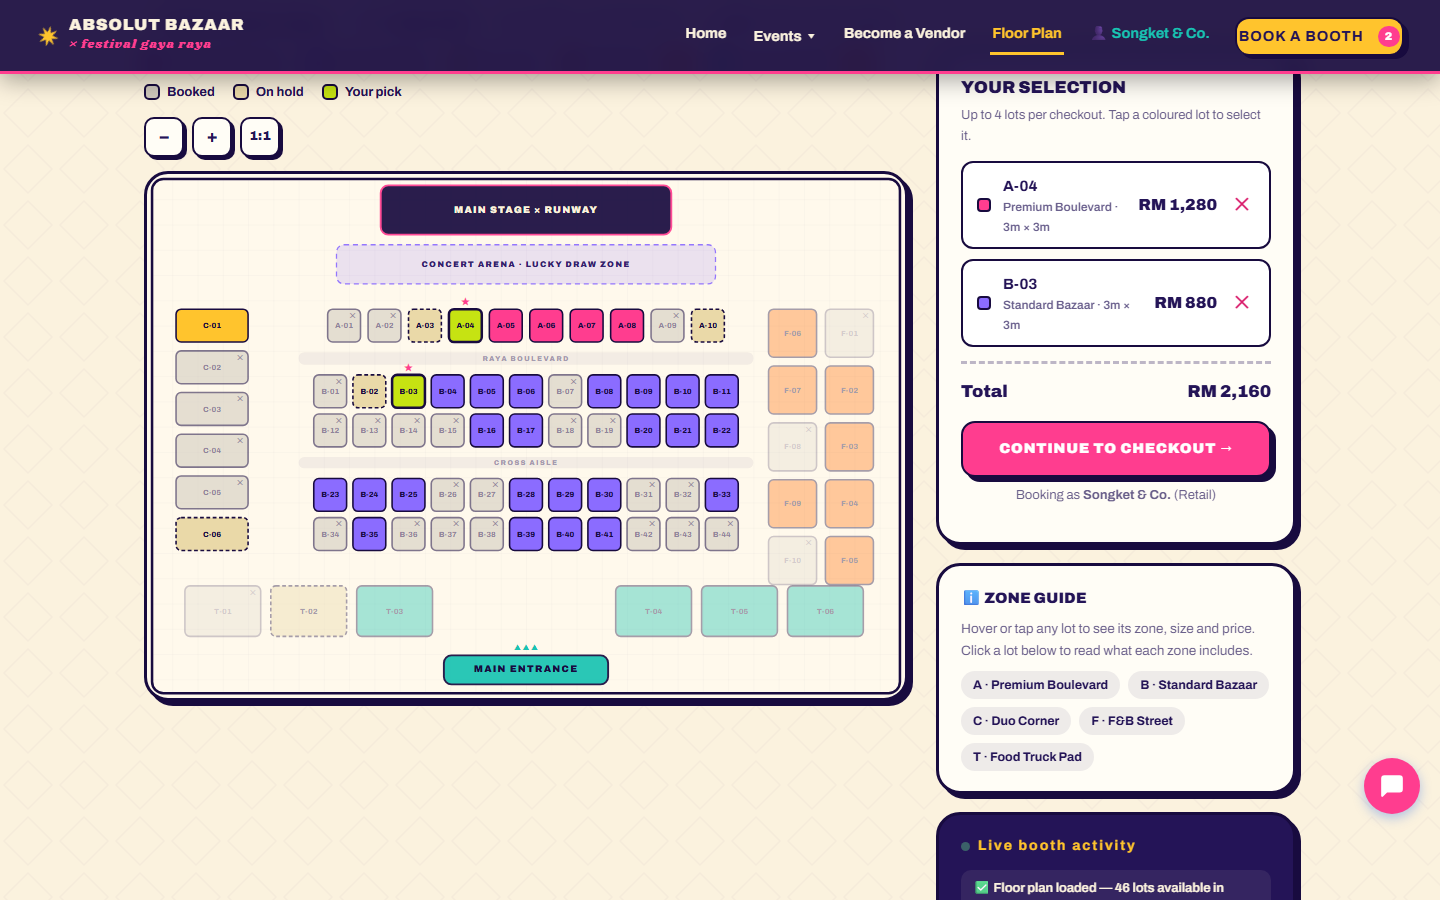This screenshot has height=900, width=1440.
Task: Click the B-03 selection color marker
Action: [984, 303]
